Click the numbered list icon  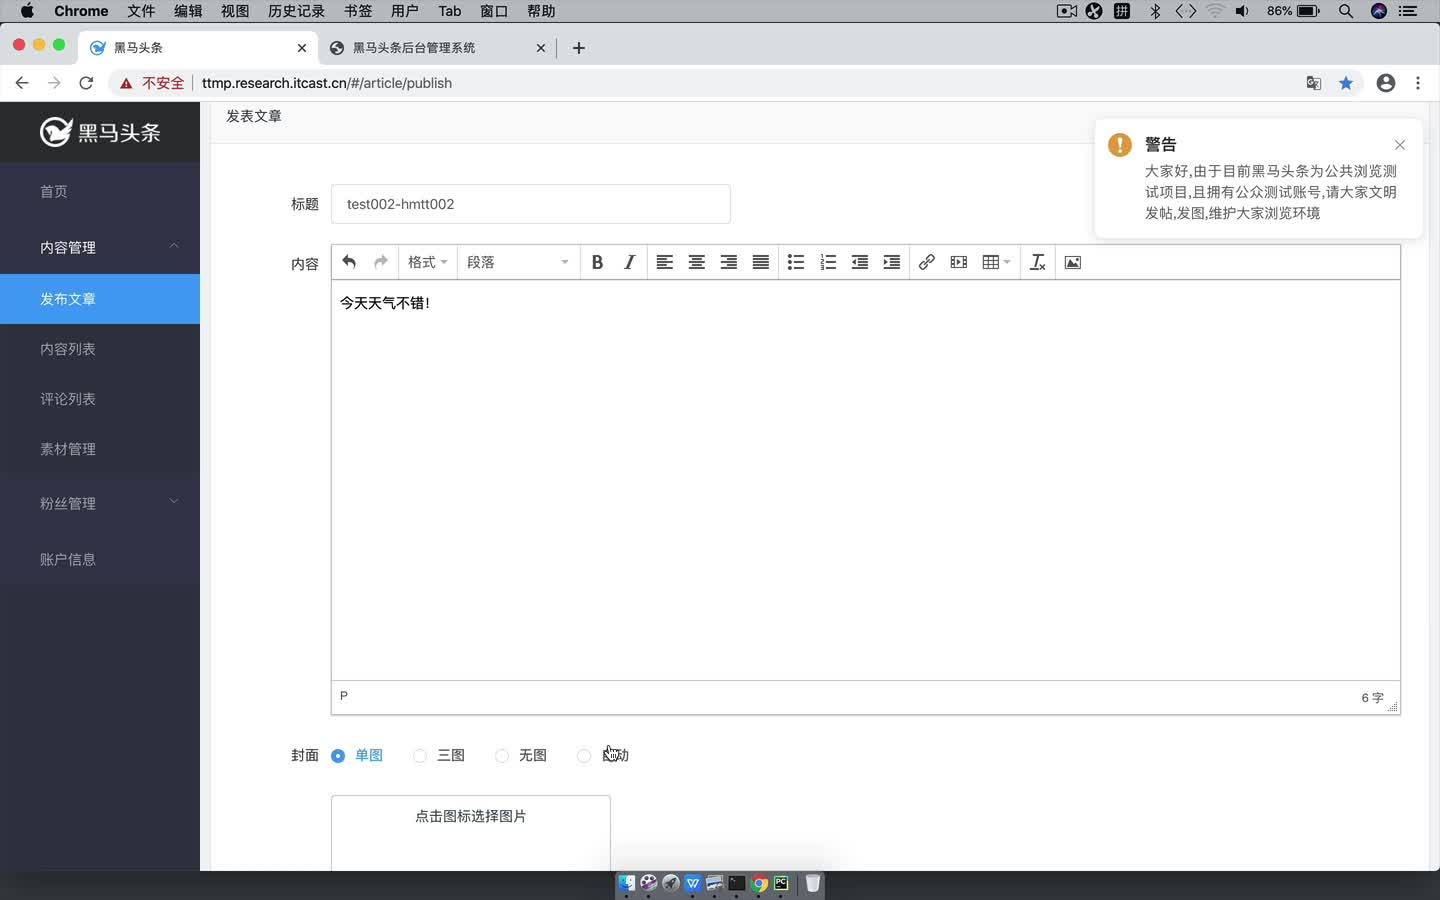click(x=827, y=262)
